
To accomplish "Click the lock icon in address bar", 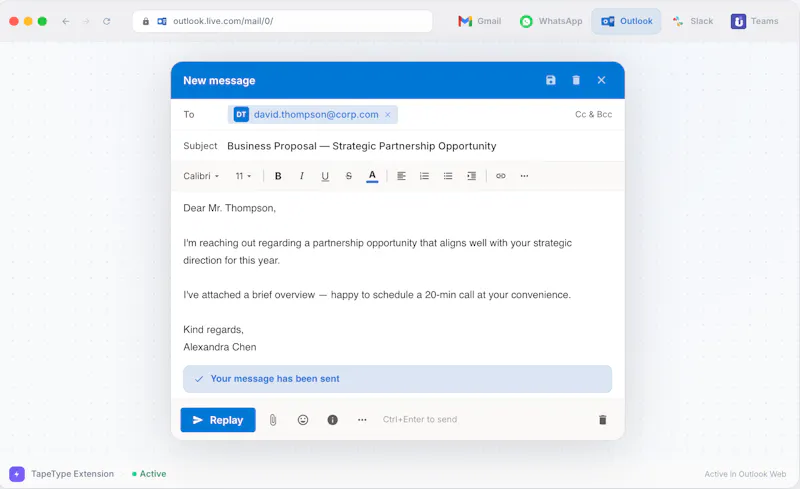I will [146, 21].
